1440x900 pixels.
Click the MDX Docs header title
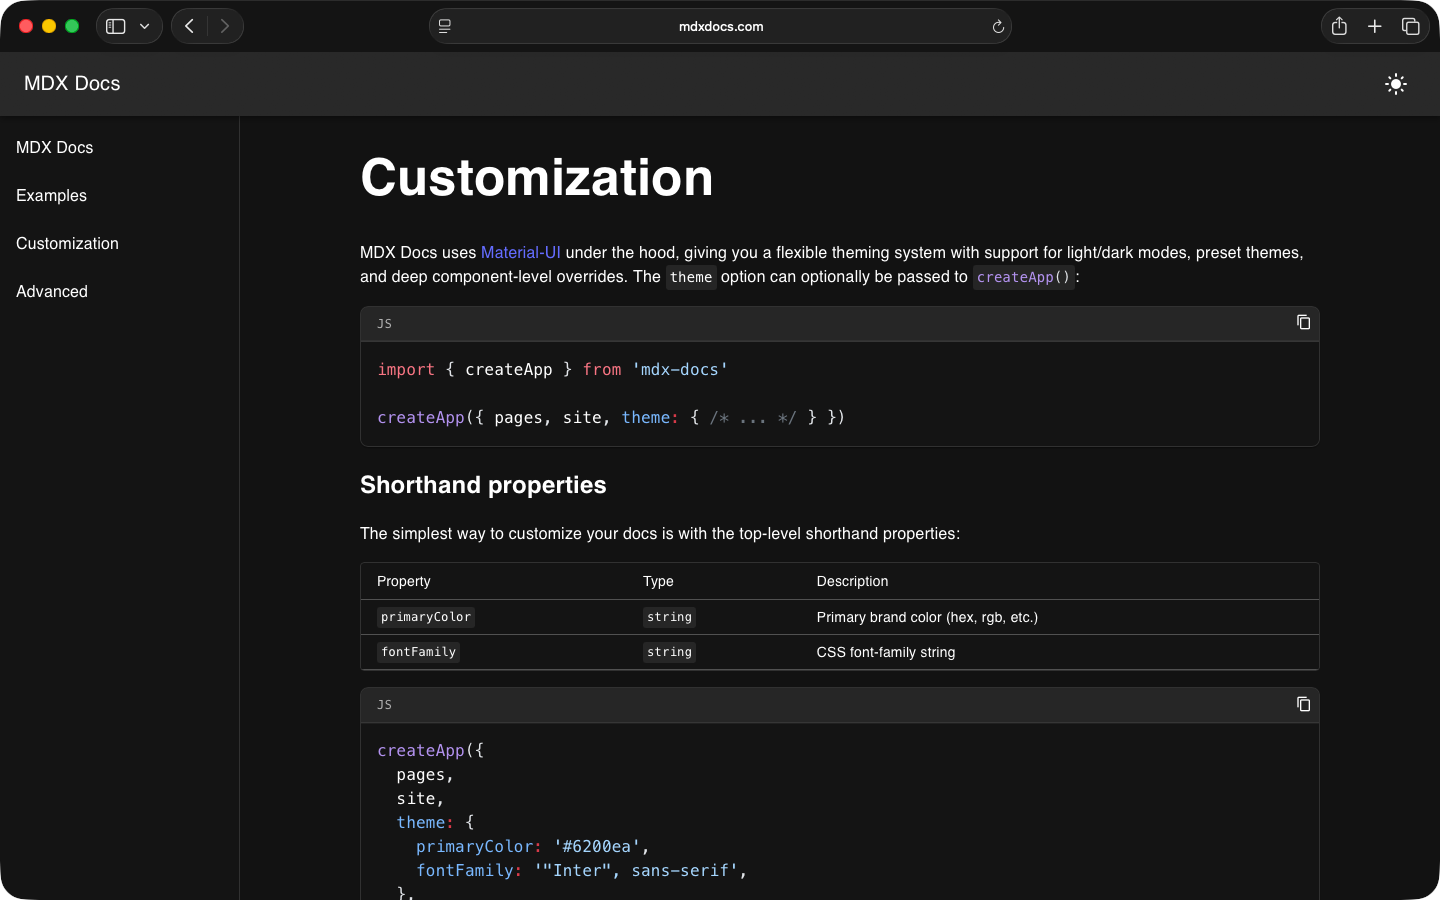71,84
